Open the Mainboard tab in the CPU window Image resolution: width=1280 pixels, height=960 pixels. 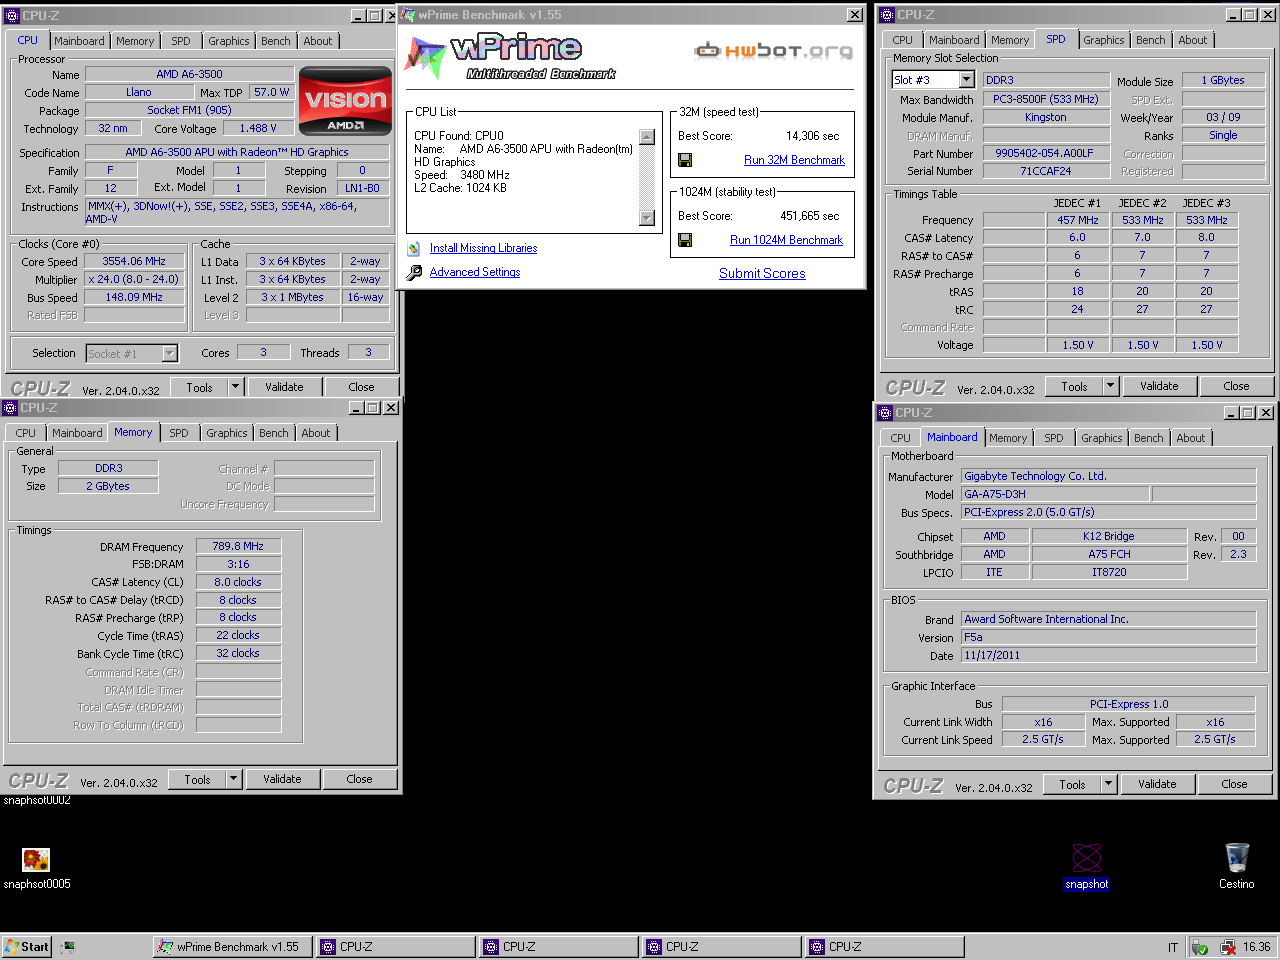(x=79, y=41)
